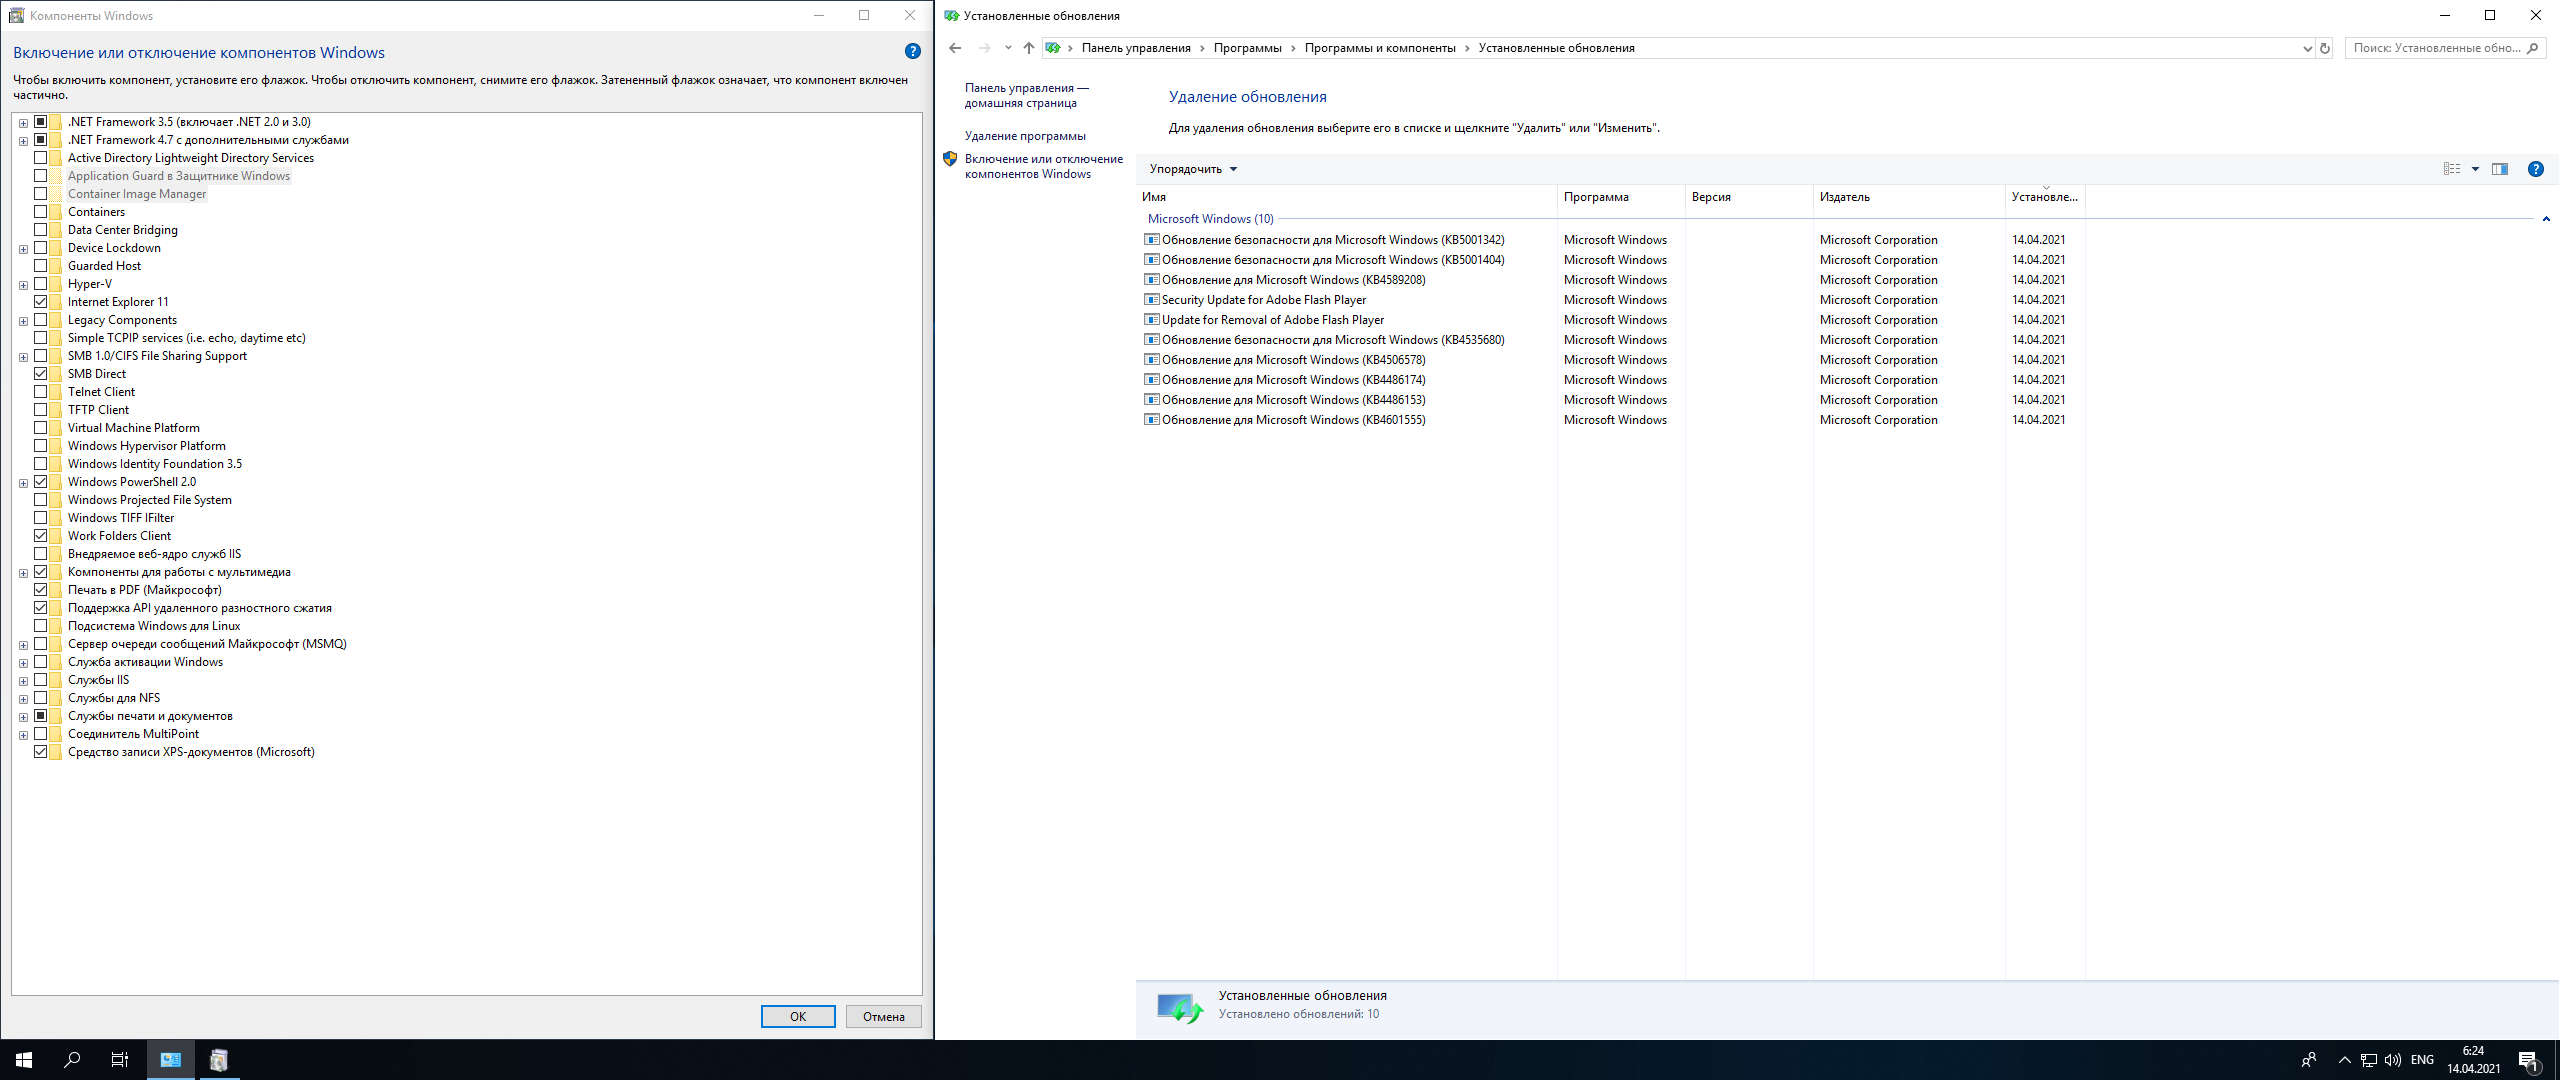Image resolution: width=2560 pixels, height=1080 pixels.
Task: Enable Windows Hypervisor Platform checkbox
Action: [x=41, y=446]
